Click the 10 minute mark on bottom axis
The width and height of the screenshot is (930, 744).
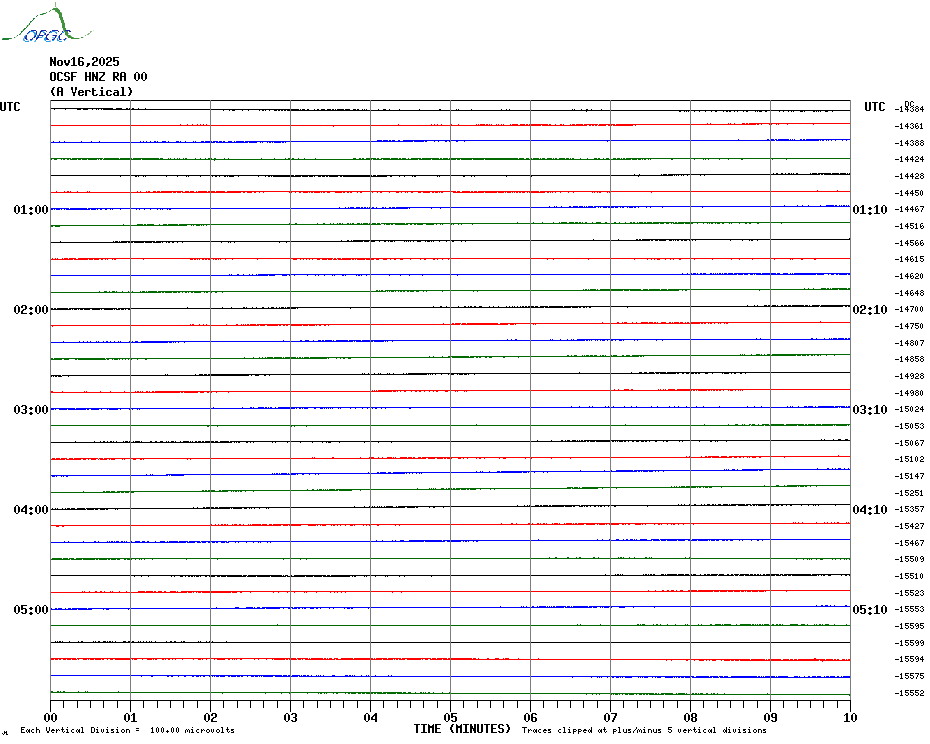849,717
